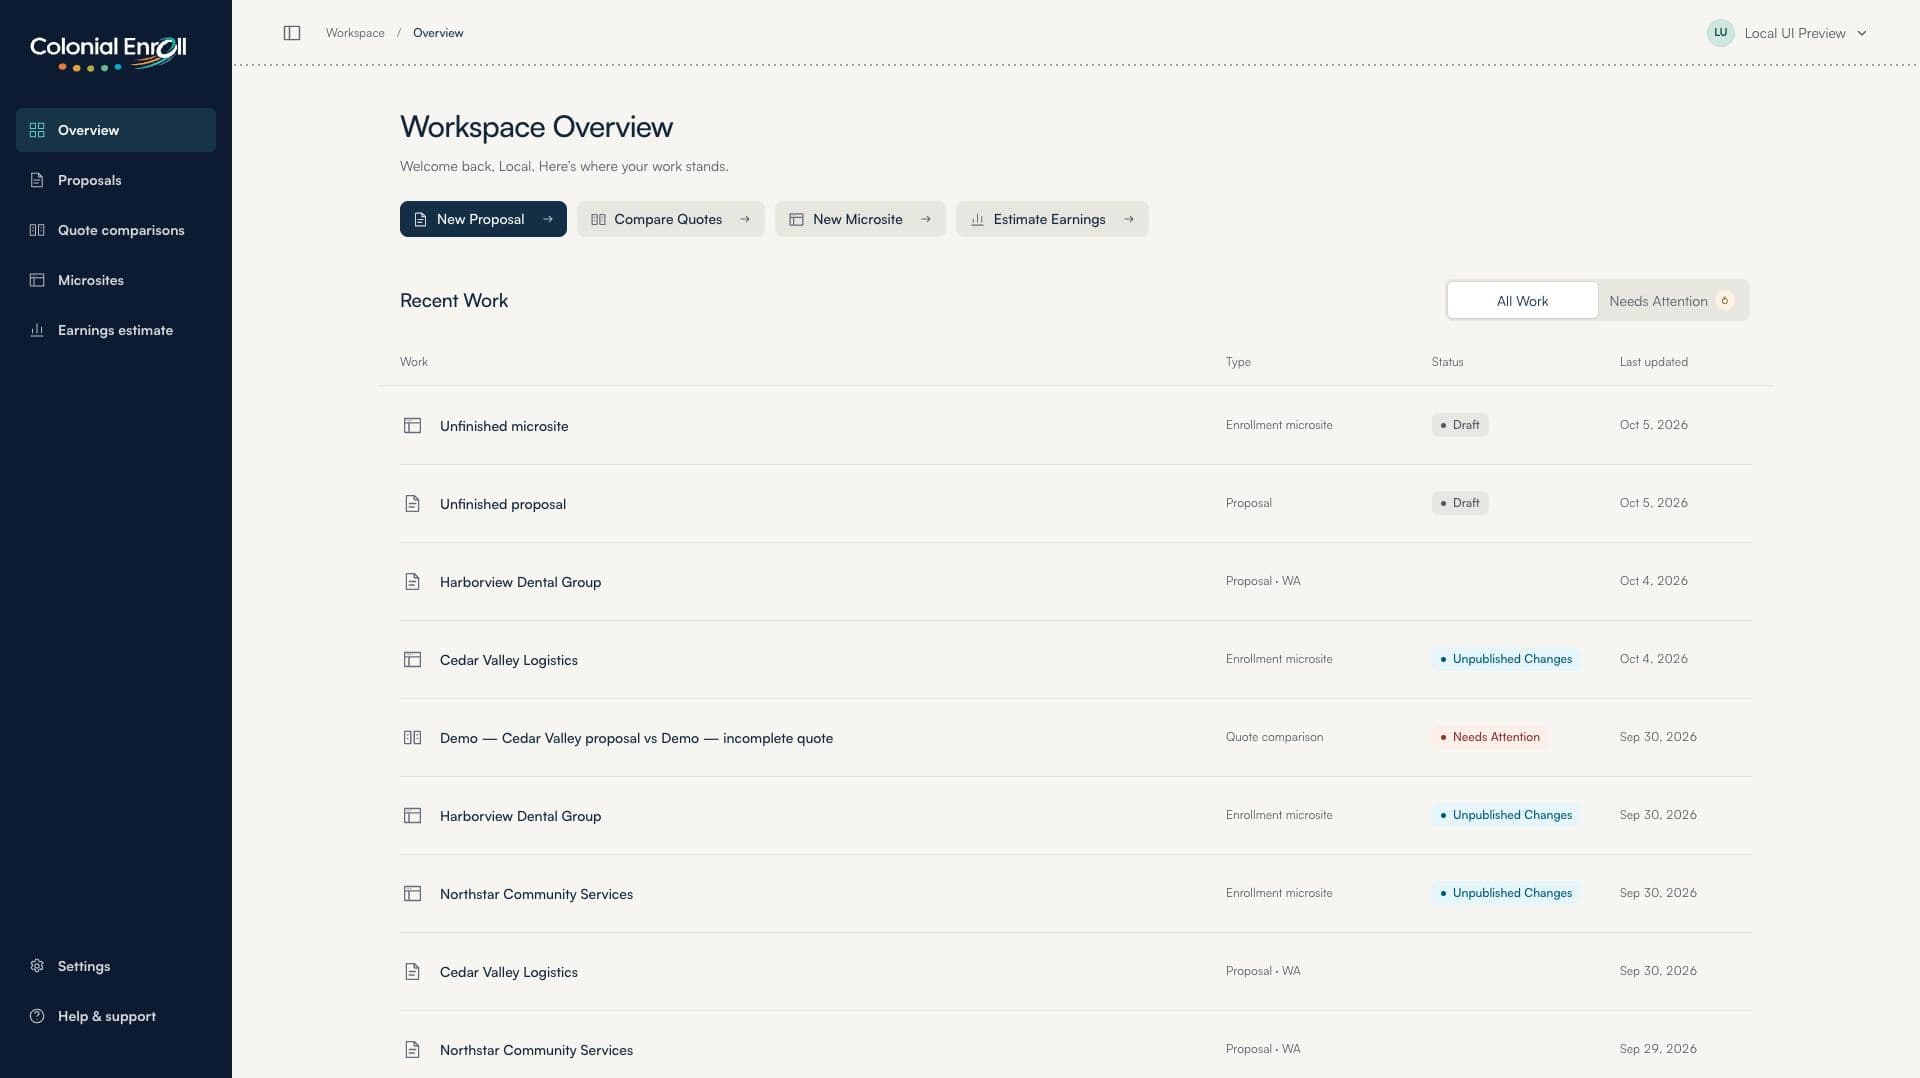Viewport: 1920px width, 1078px height.
Task: Switch to the Needs Attention tab
Action: click(x=1672, y=300)
